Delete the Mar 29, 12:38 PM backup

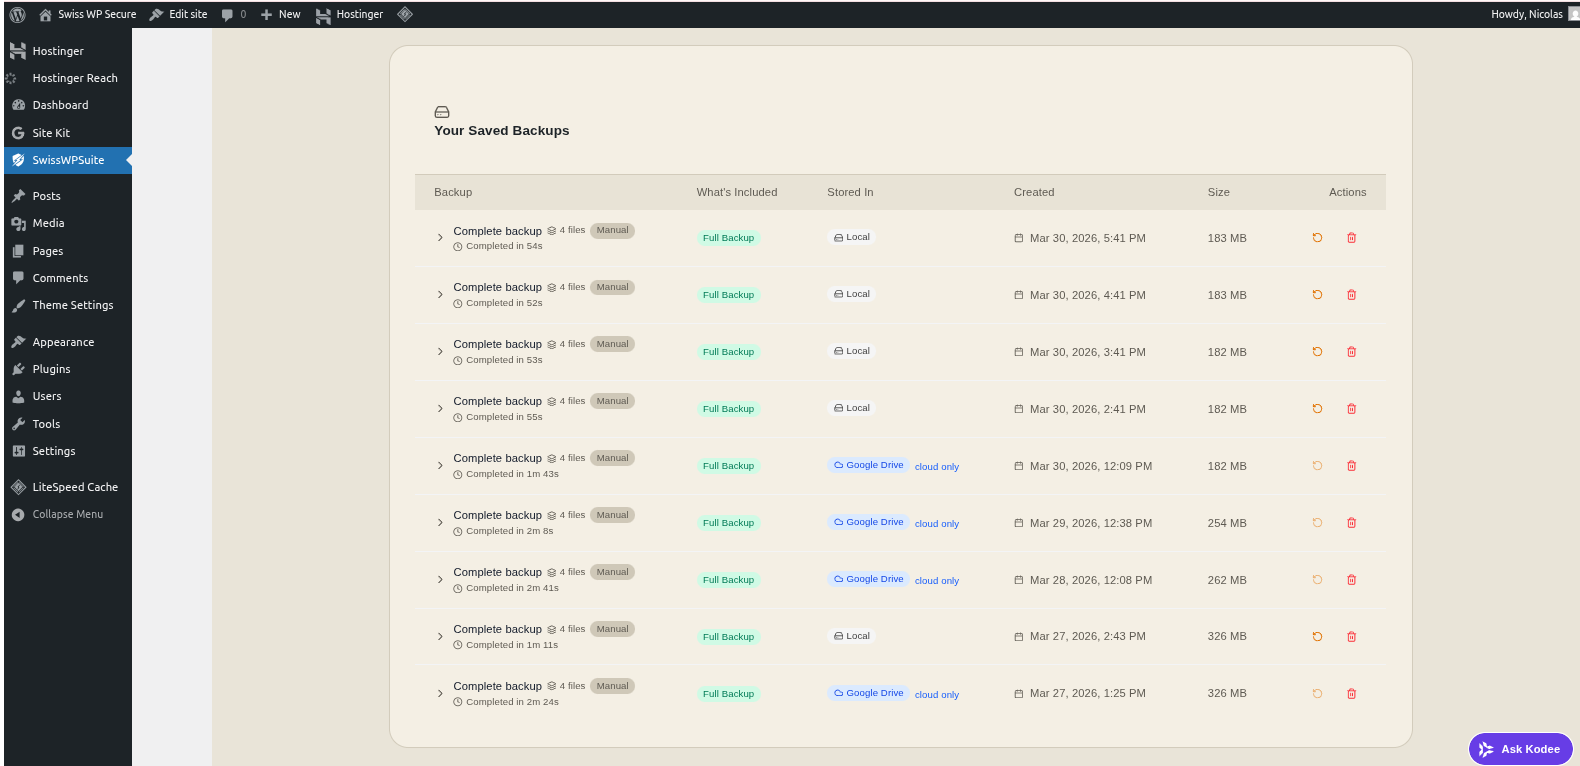point(1351,523)
